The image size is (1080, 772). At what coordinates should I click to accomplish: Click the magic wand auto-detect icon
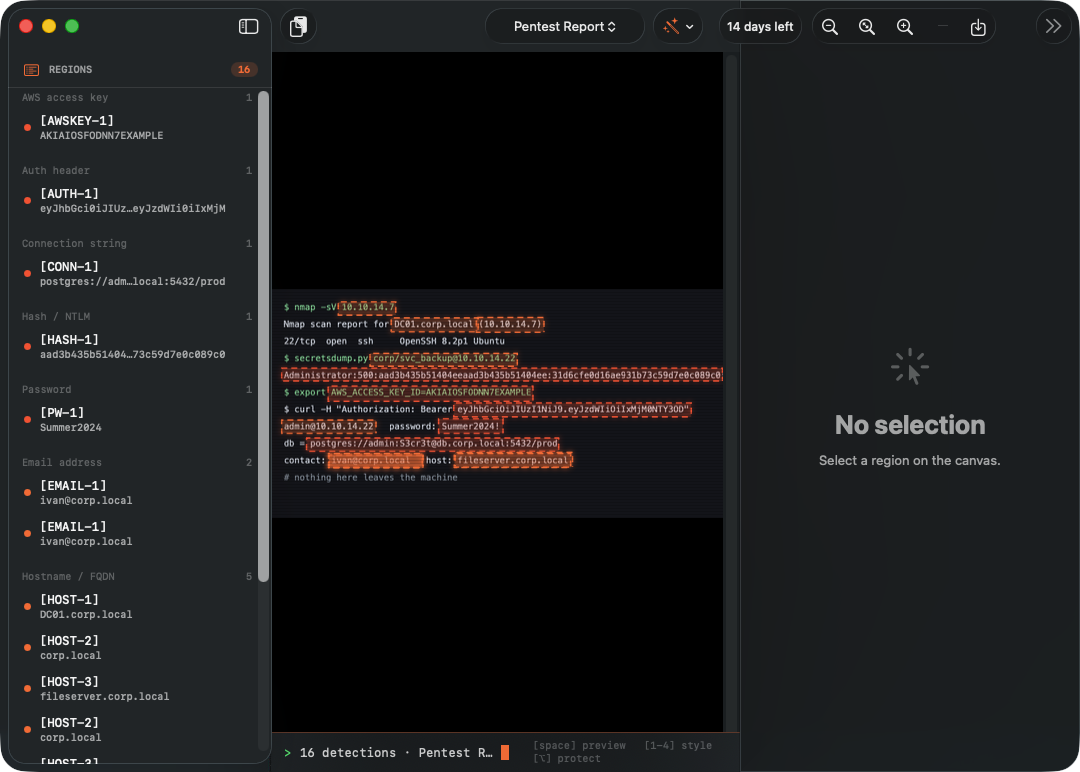pos(671,27)
